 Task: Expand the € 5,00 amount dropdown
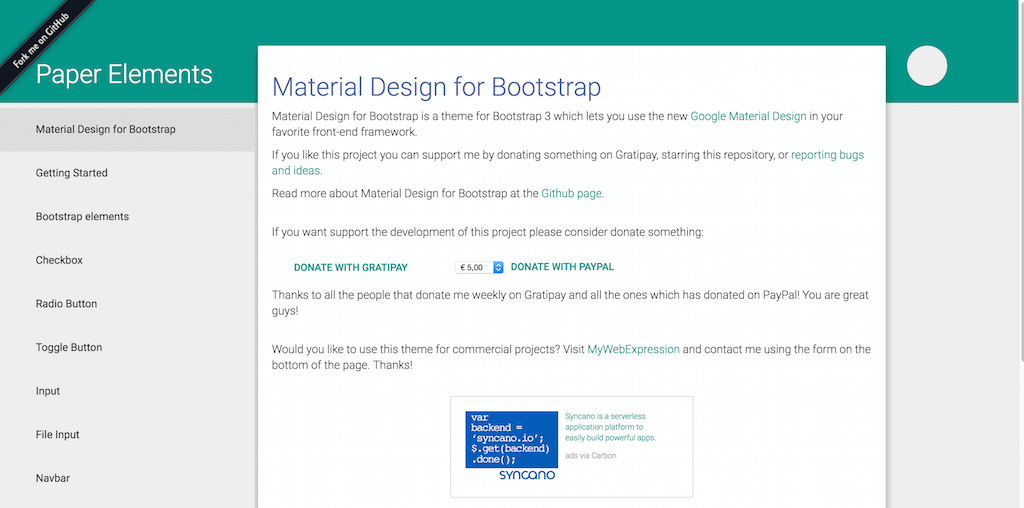(479, 267)
